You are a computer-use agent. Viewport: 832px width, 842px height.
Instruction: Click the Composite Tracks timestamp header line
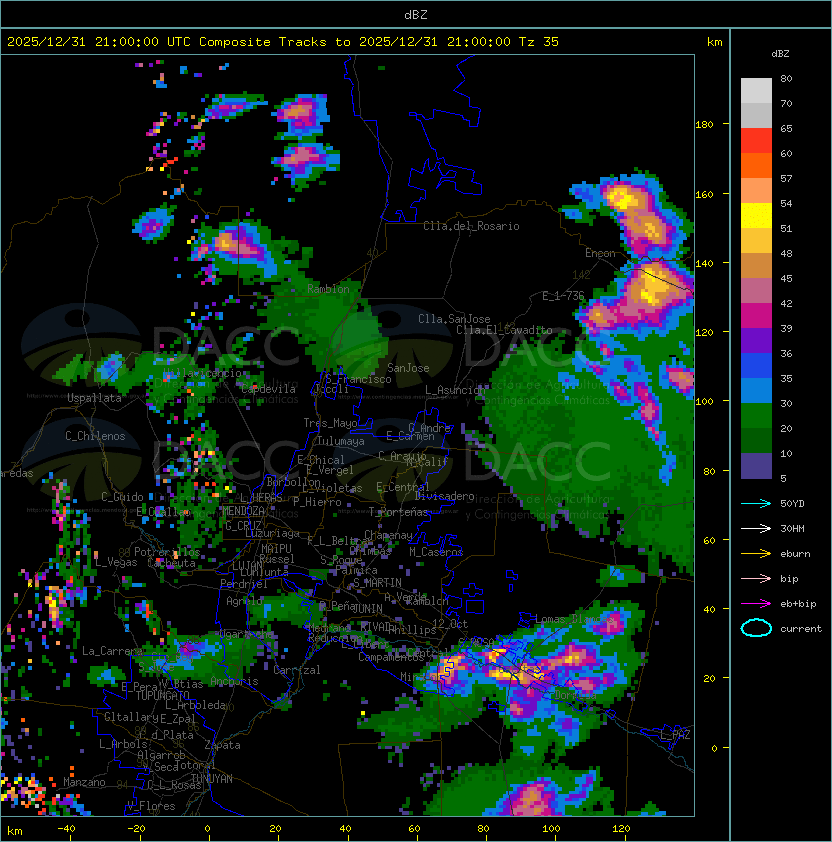tap(283, 42)
